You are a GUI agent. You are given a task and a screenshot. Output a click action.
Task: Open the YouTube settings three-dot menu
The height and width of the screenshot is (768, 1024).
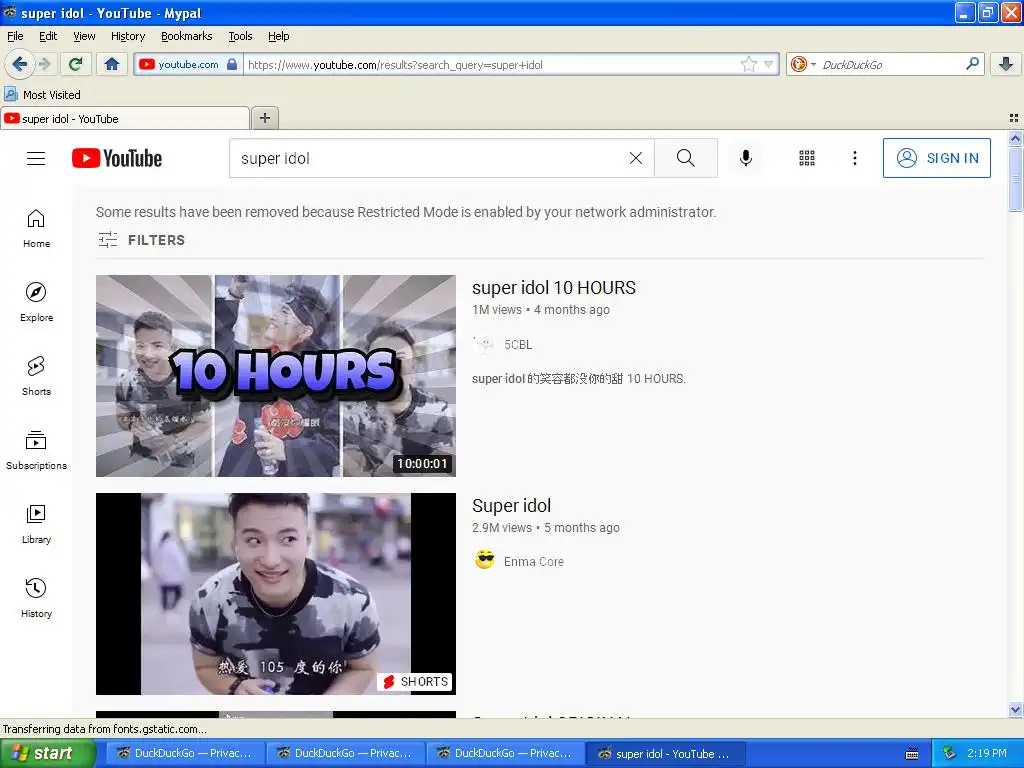pos(855,158)
